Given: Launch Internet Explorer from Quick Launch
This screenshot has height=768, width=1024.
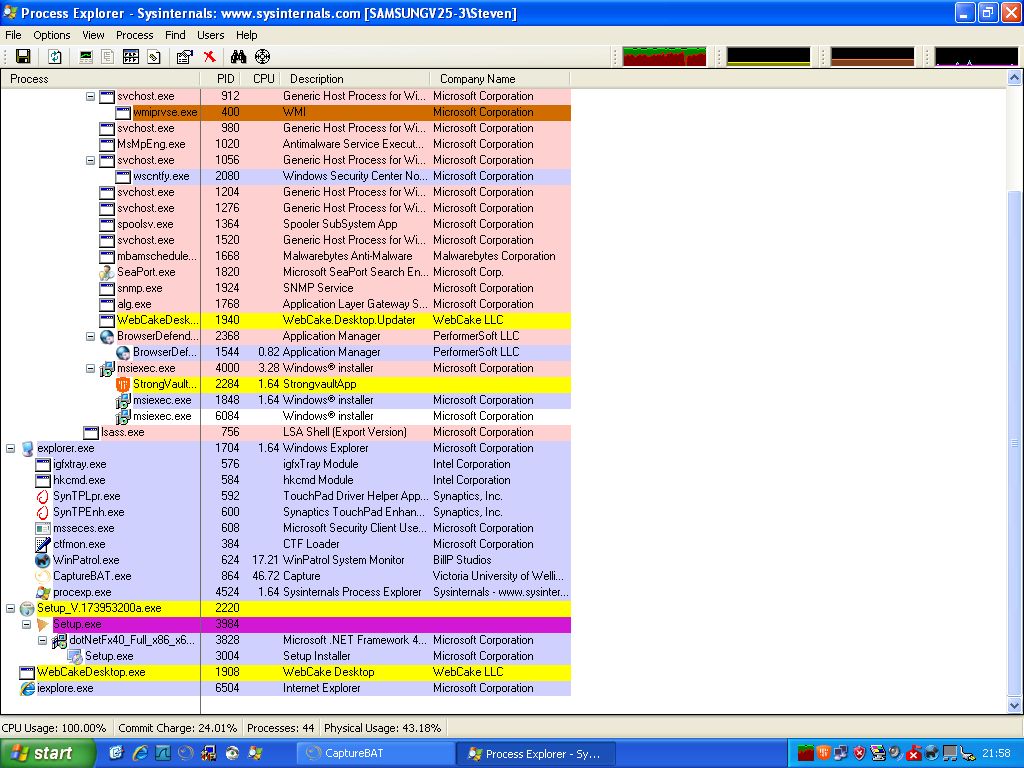Looking at the screenshot, I should 140,754.
